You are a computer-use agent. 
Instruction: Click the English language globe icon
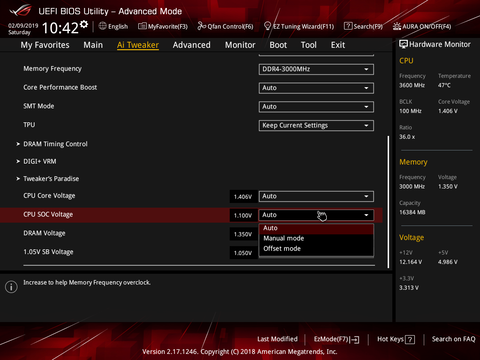point(103,26)
